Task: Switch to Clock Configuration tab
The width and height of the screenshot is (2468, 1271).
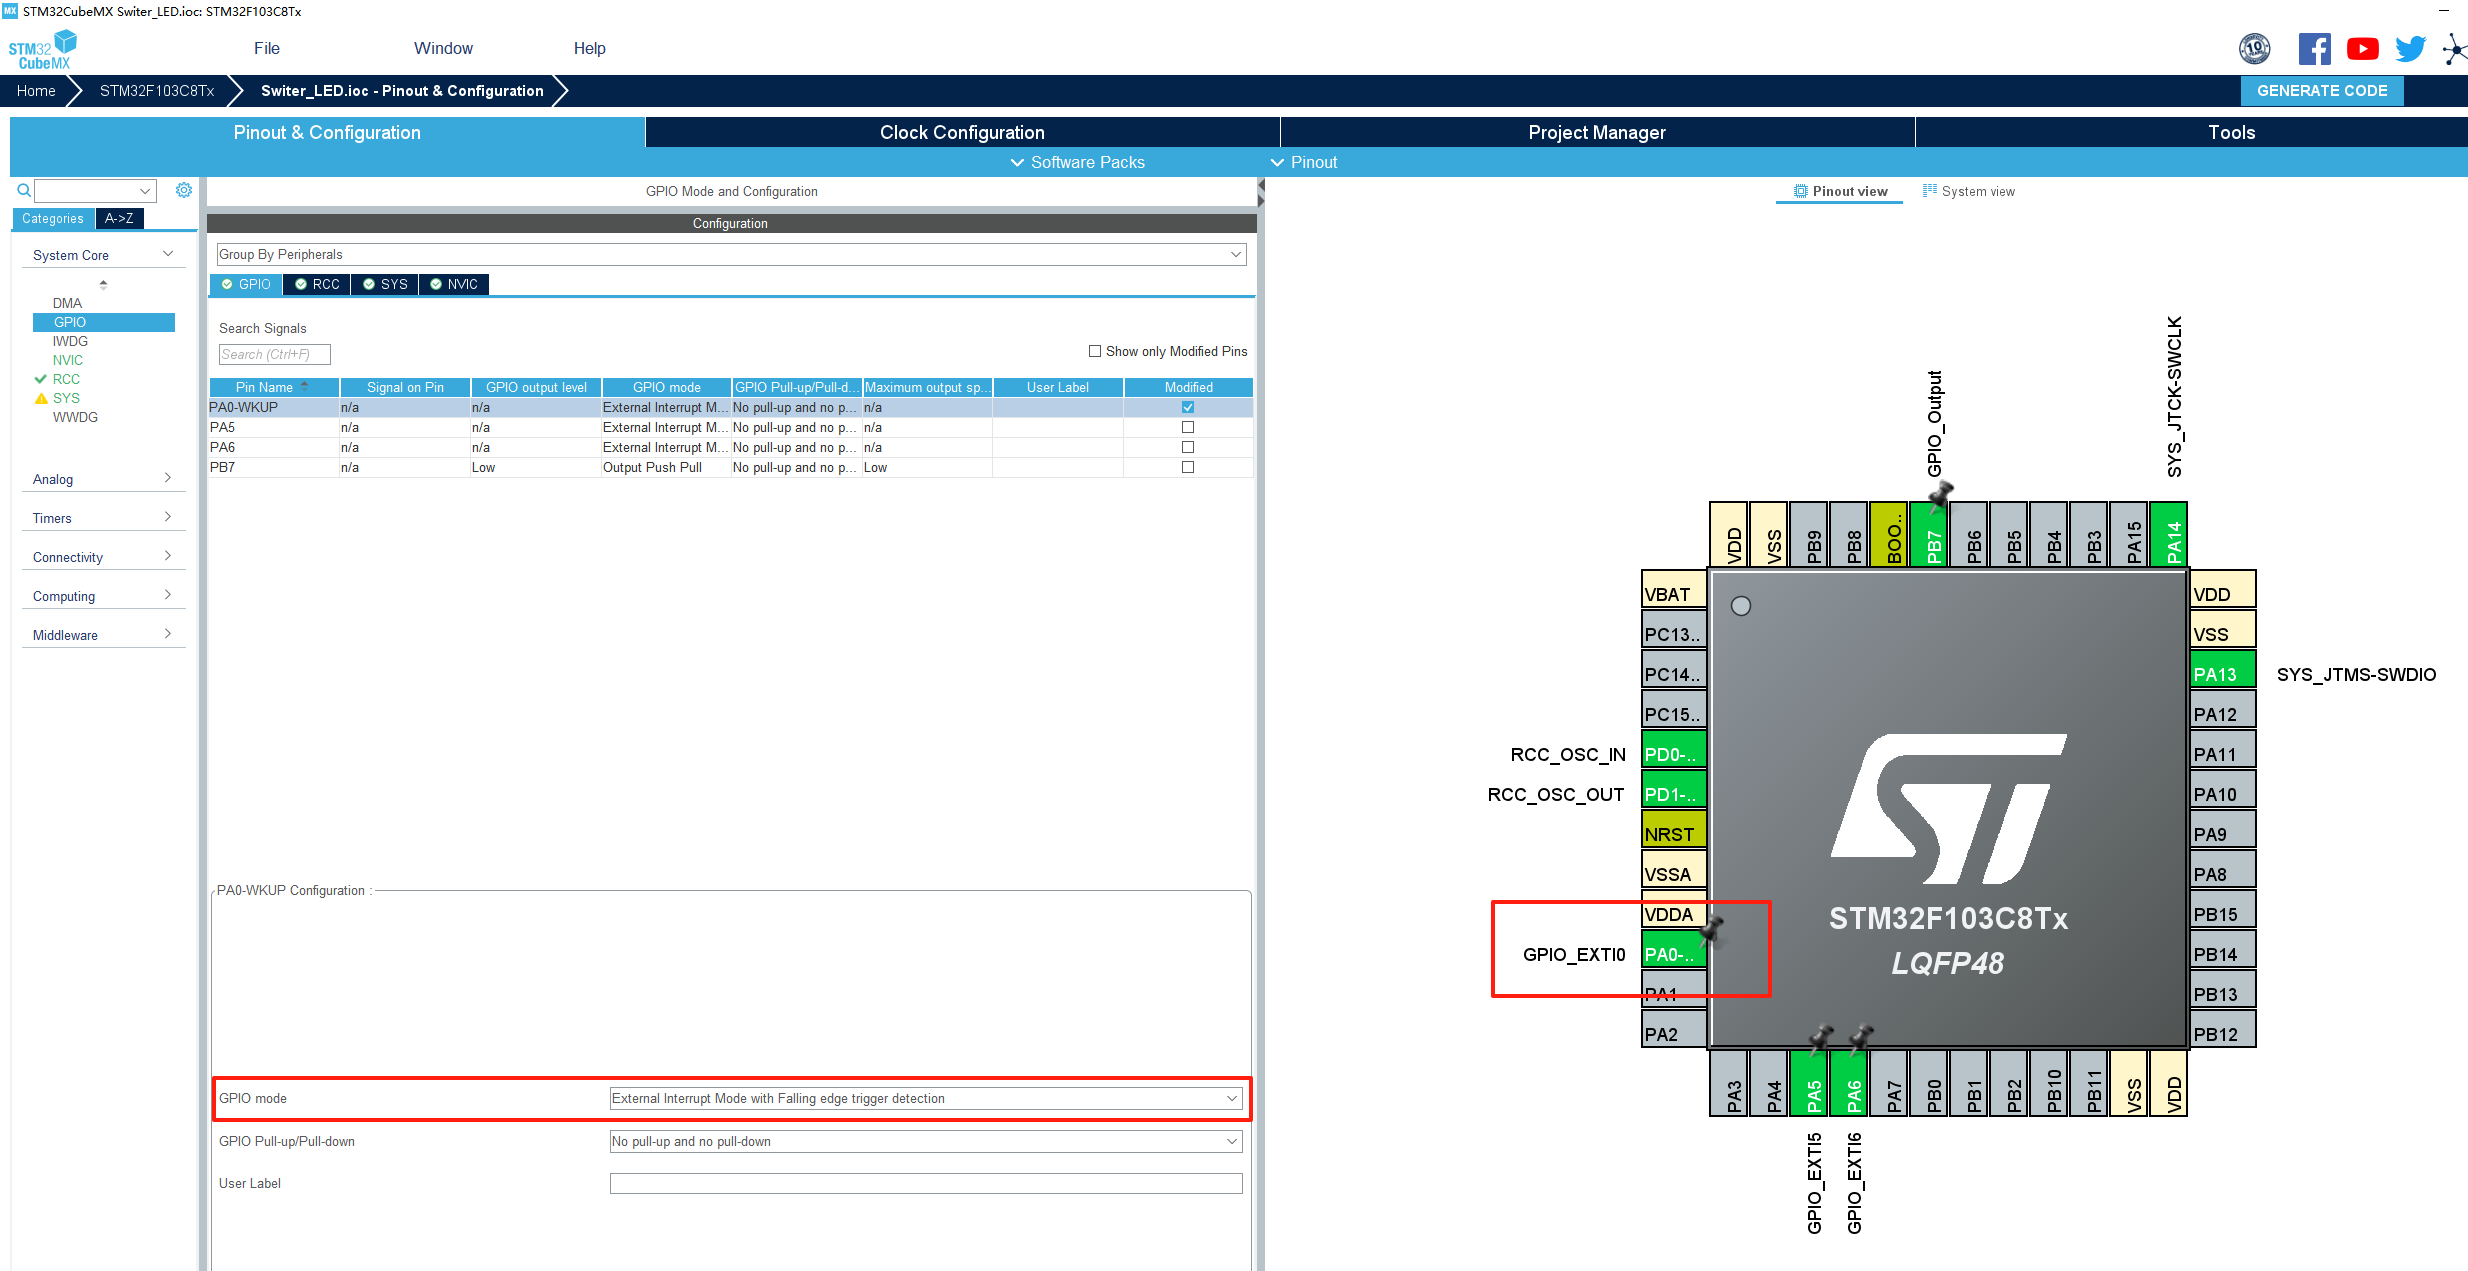Action: [x=962, y=133]
